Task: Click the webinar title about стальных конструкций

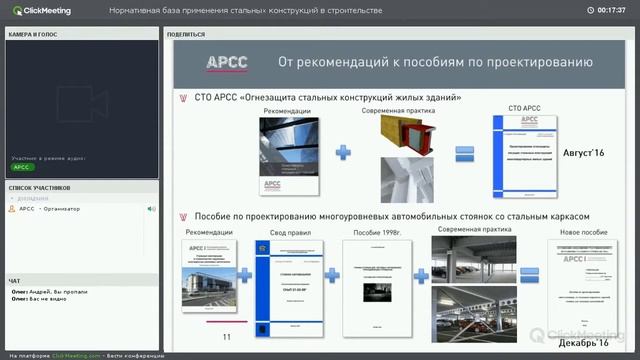Action: coord(245,11)
